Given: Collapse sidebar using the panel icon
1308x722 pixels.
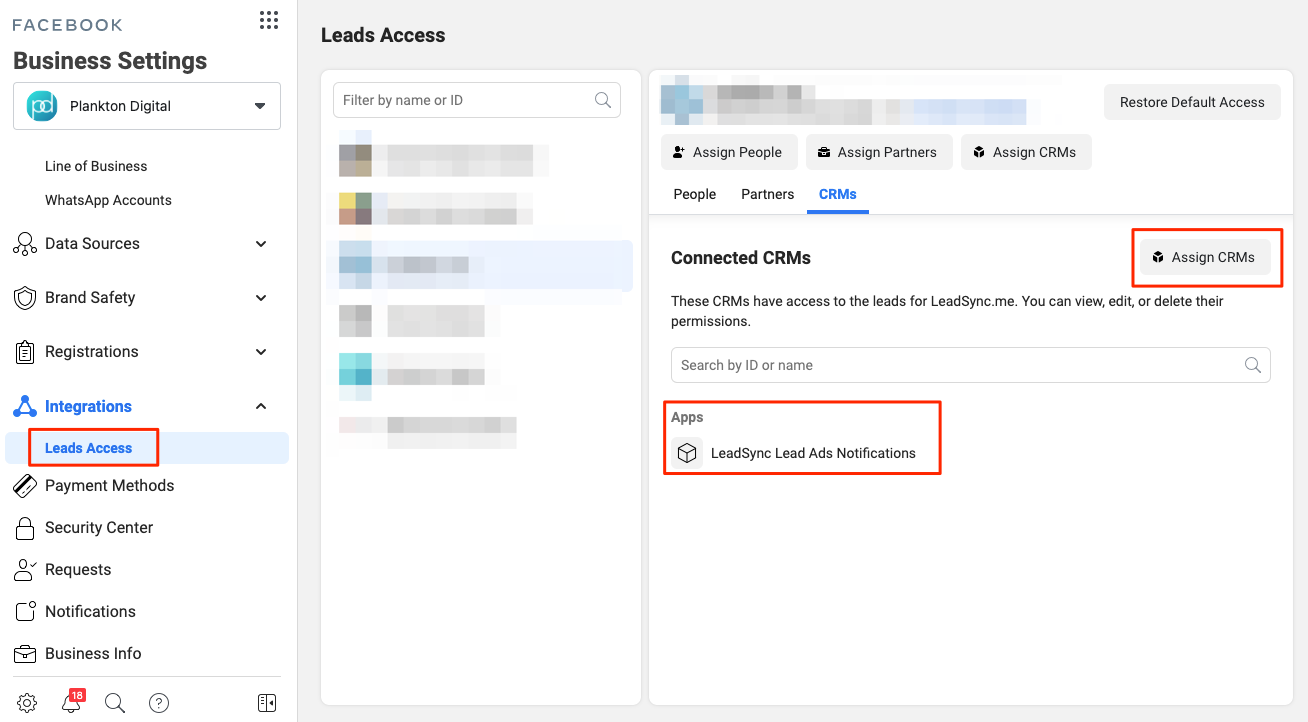Looking at the screenshot, I should (x=267, y=703).
